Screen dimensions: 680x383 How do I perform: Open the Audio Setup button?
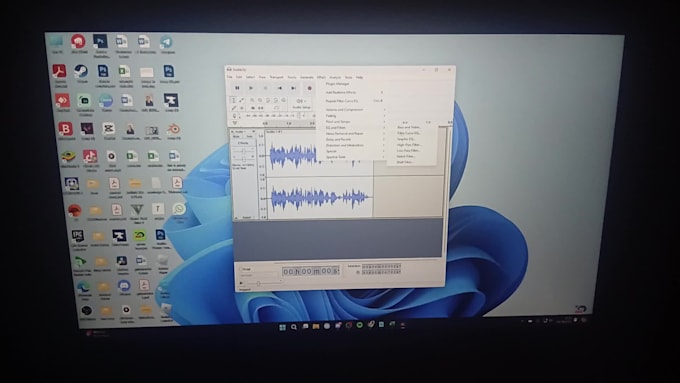[301, 104]
